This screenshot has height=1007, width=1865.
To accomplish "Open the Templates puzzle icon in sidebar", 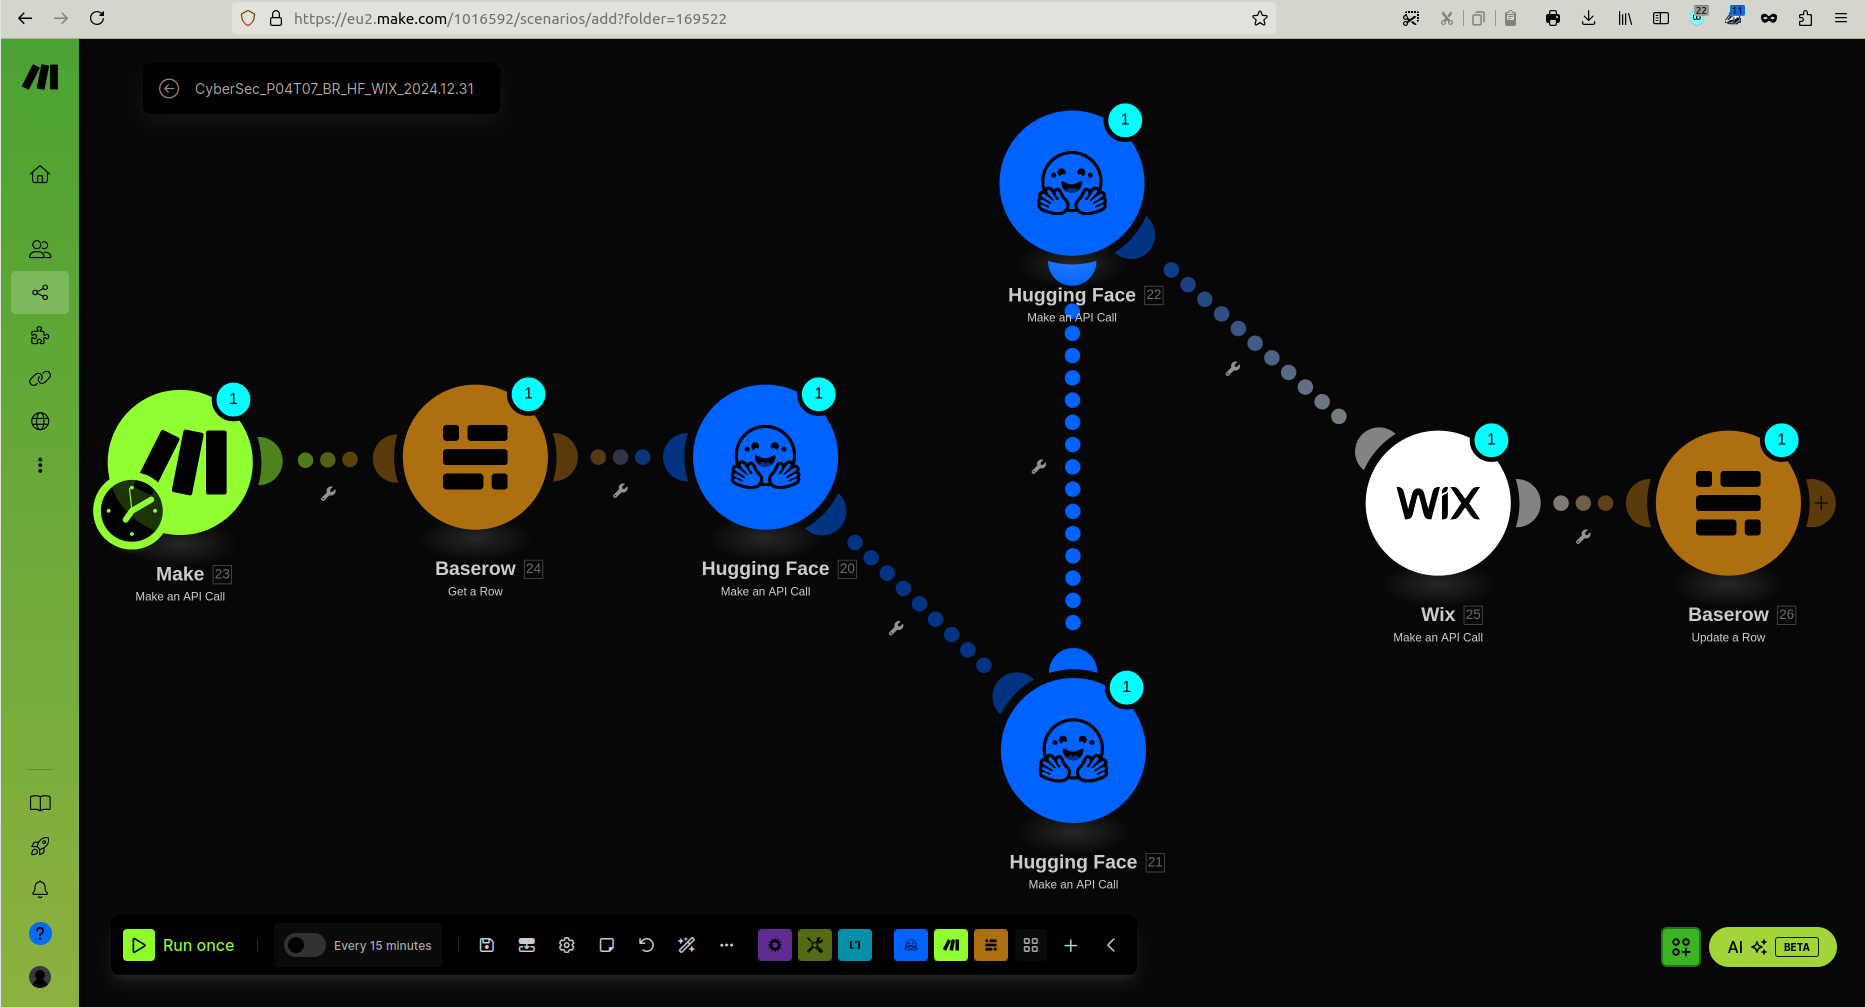I will coord(40,336).
